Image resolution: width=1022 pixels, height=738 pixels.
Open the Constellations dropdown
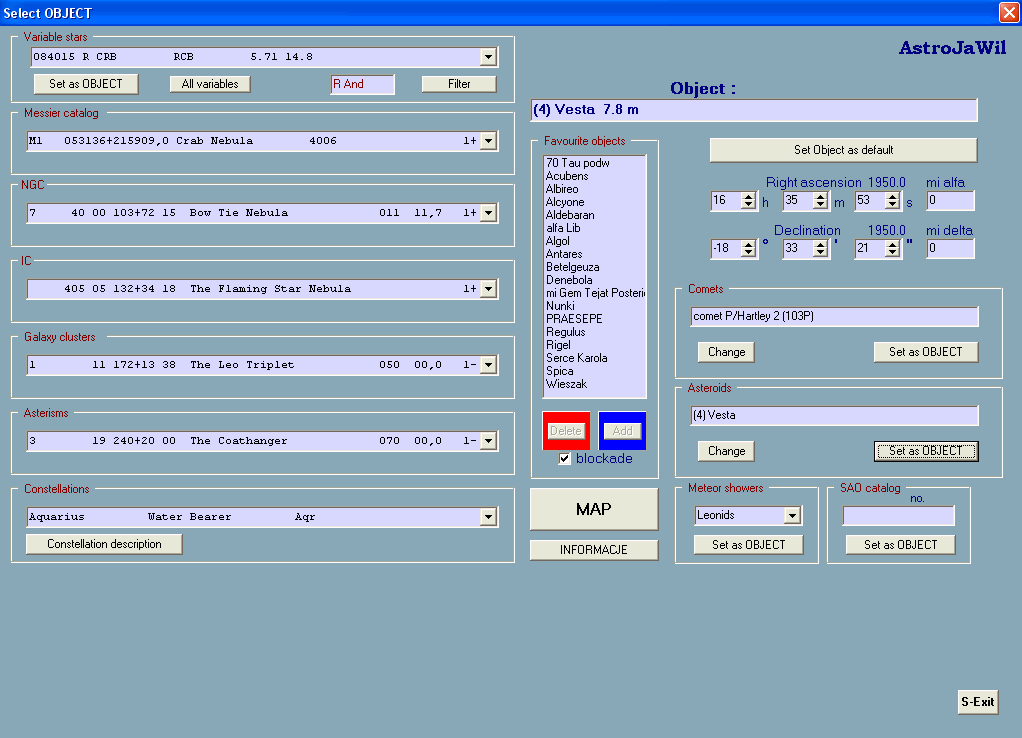pyautogui.click(x=488, y=517)
